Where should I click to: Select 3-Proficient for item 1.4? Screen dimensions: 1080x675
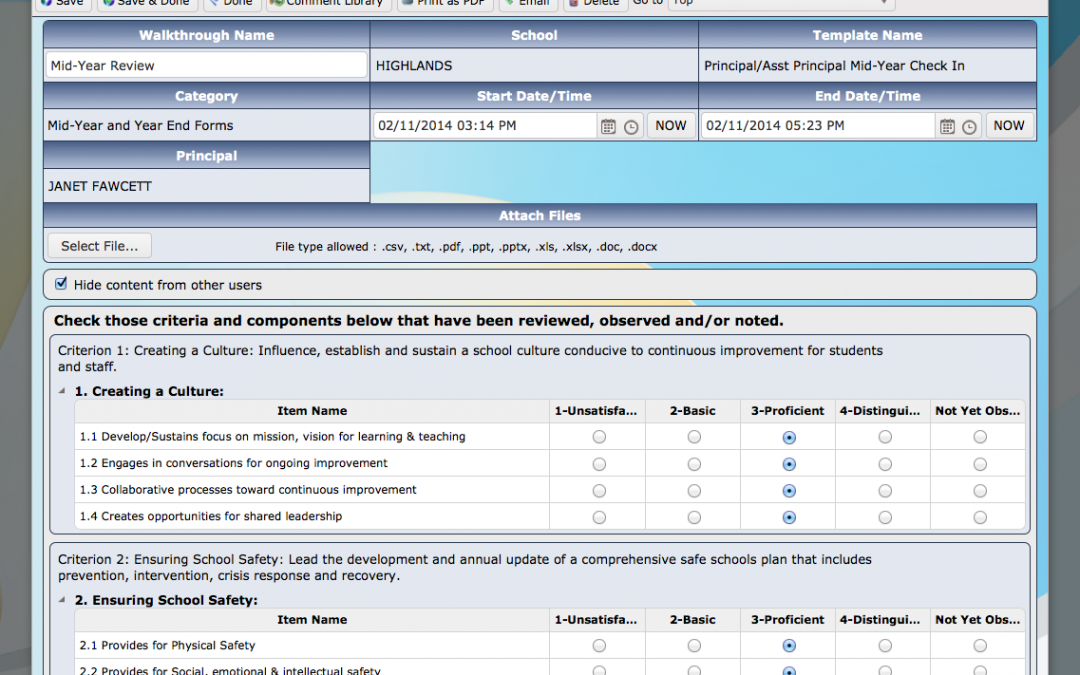coord(789,517)
